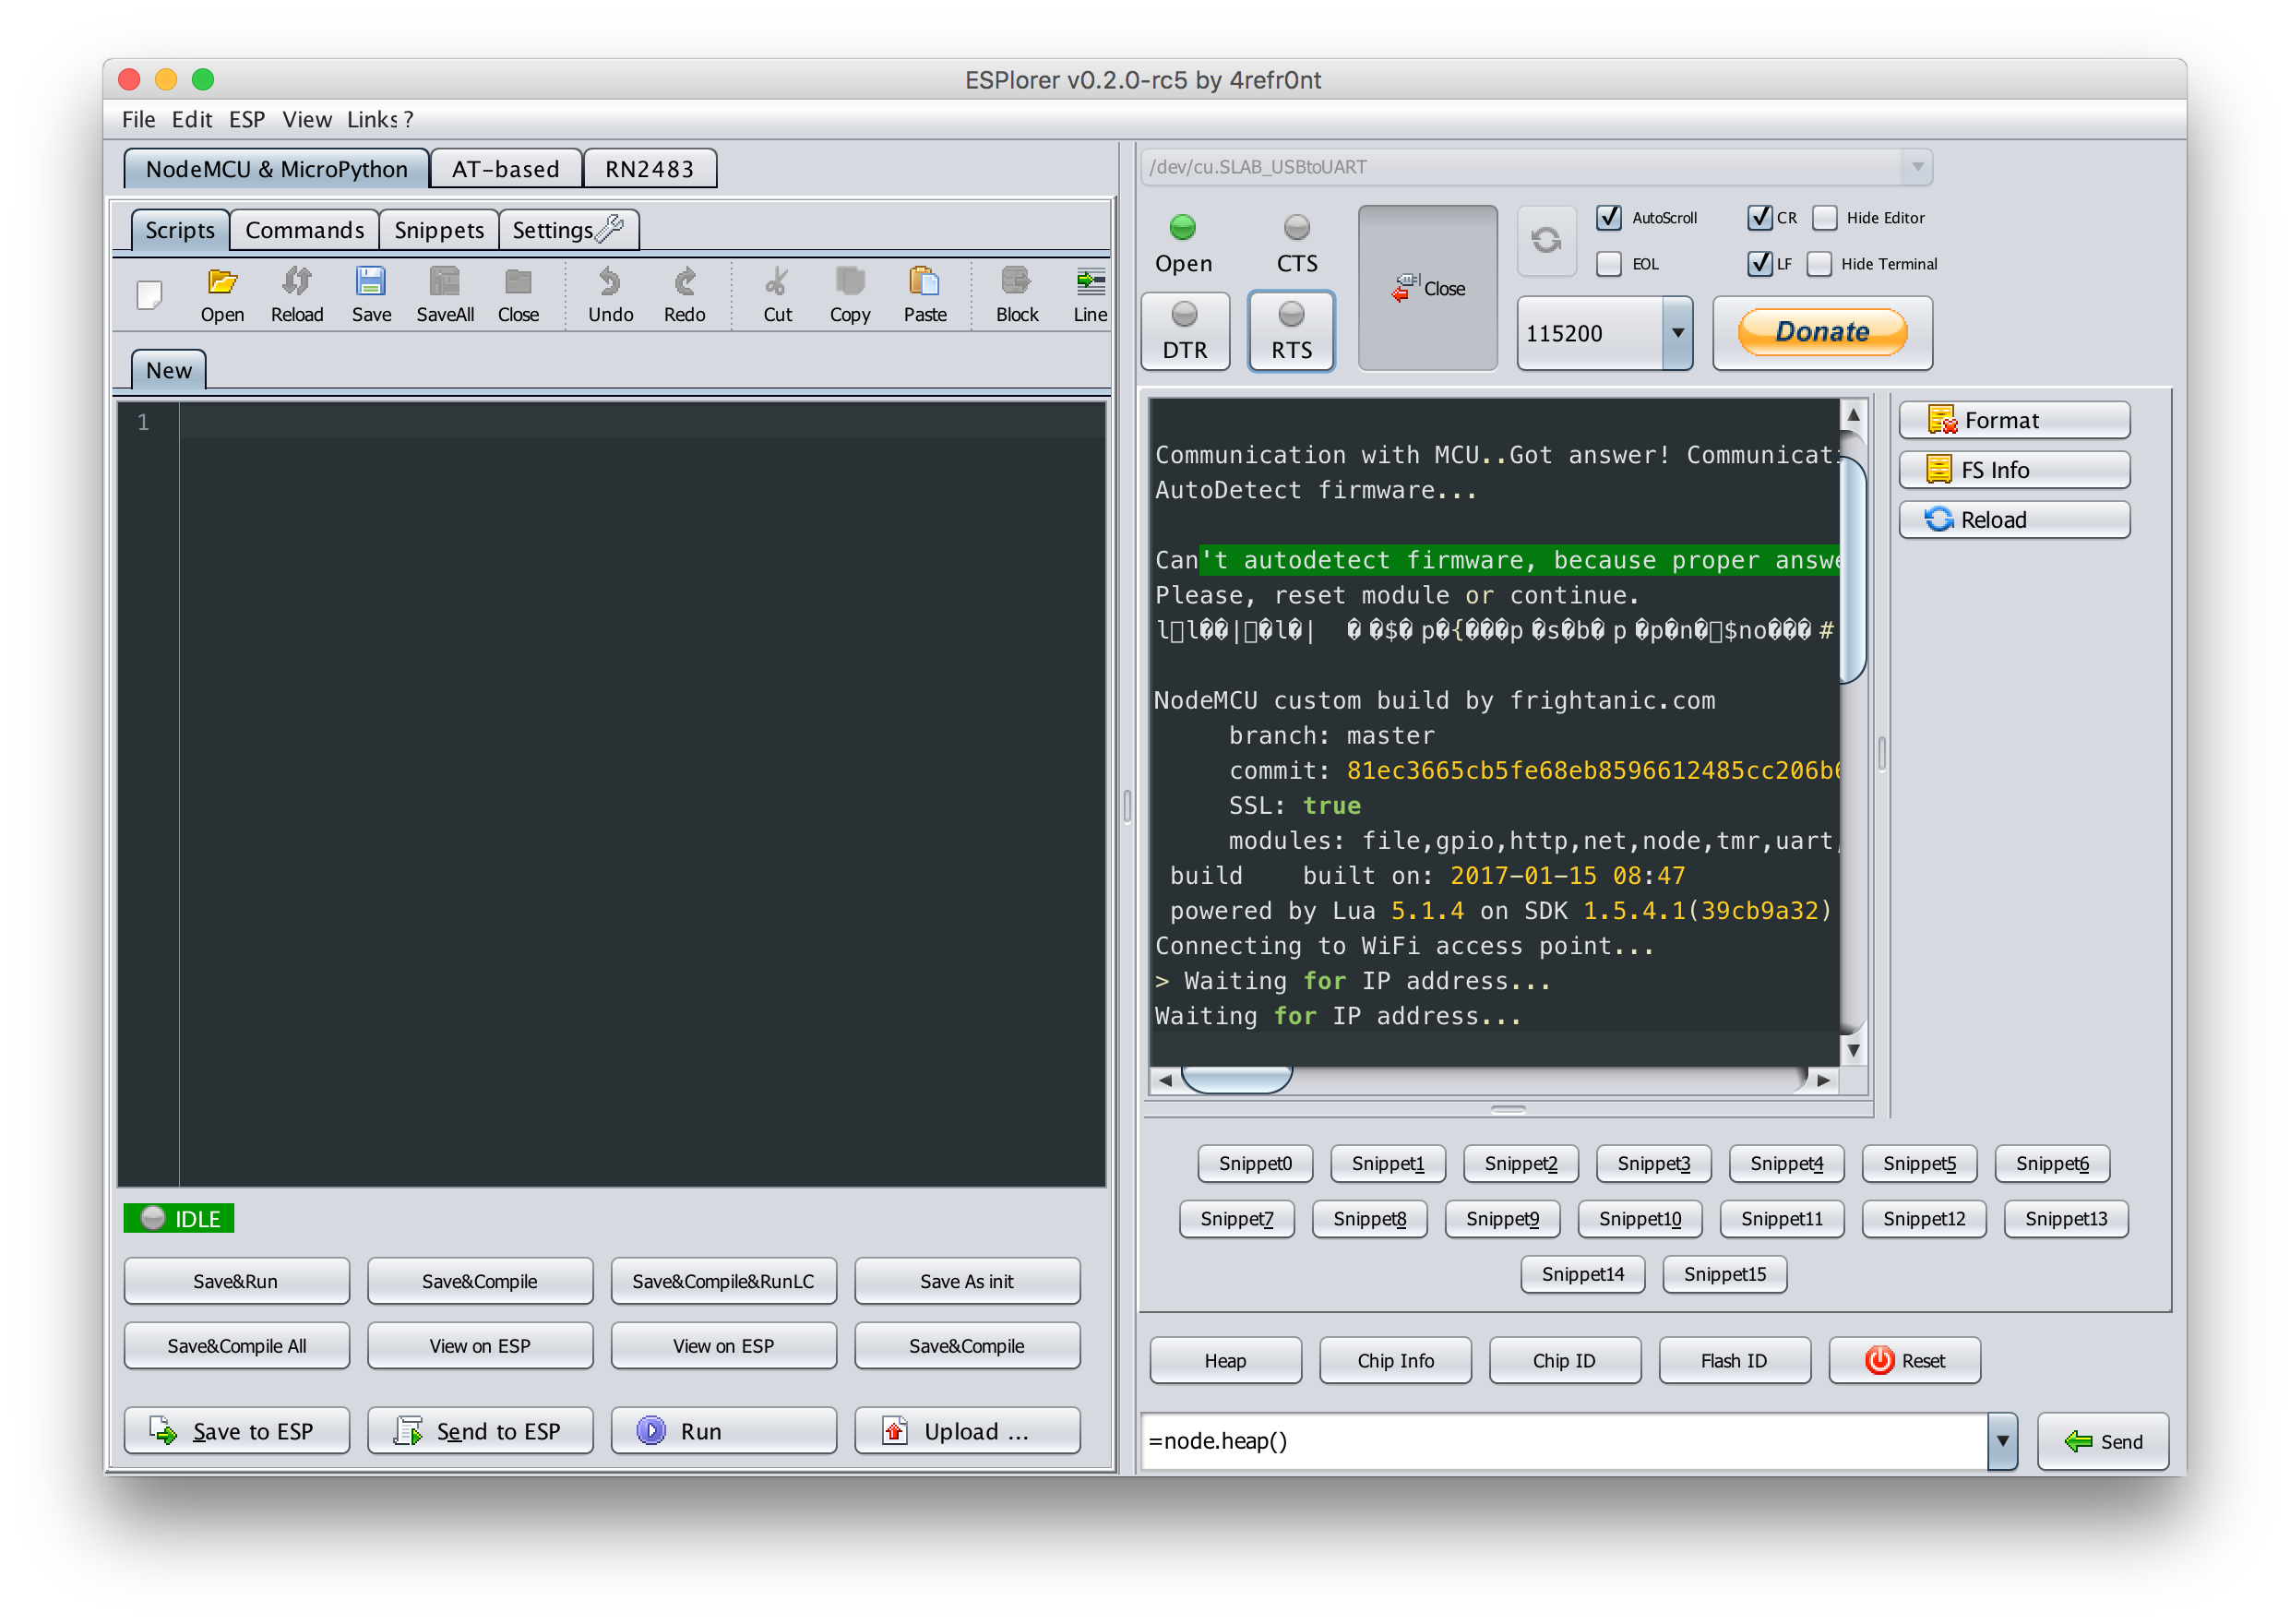Screen dimensions: 2290x1624
Task: Check the Hide Editor option
Action: (1824, 218)
